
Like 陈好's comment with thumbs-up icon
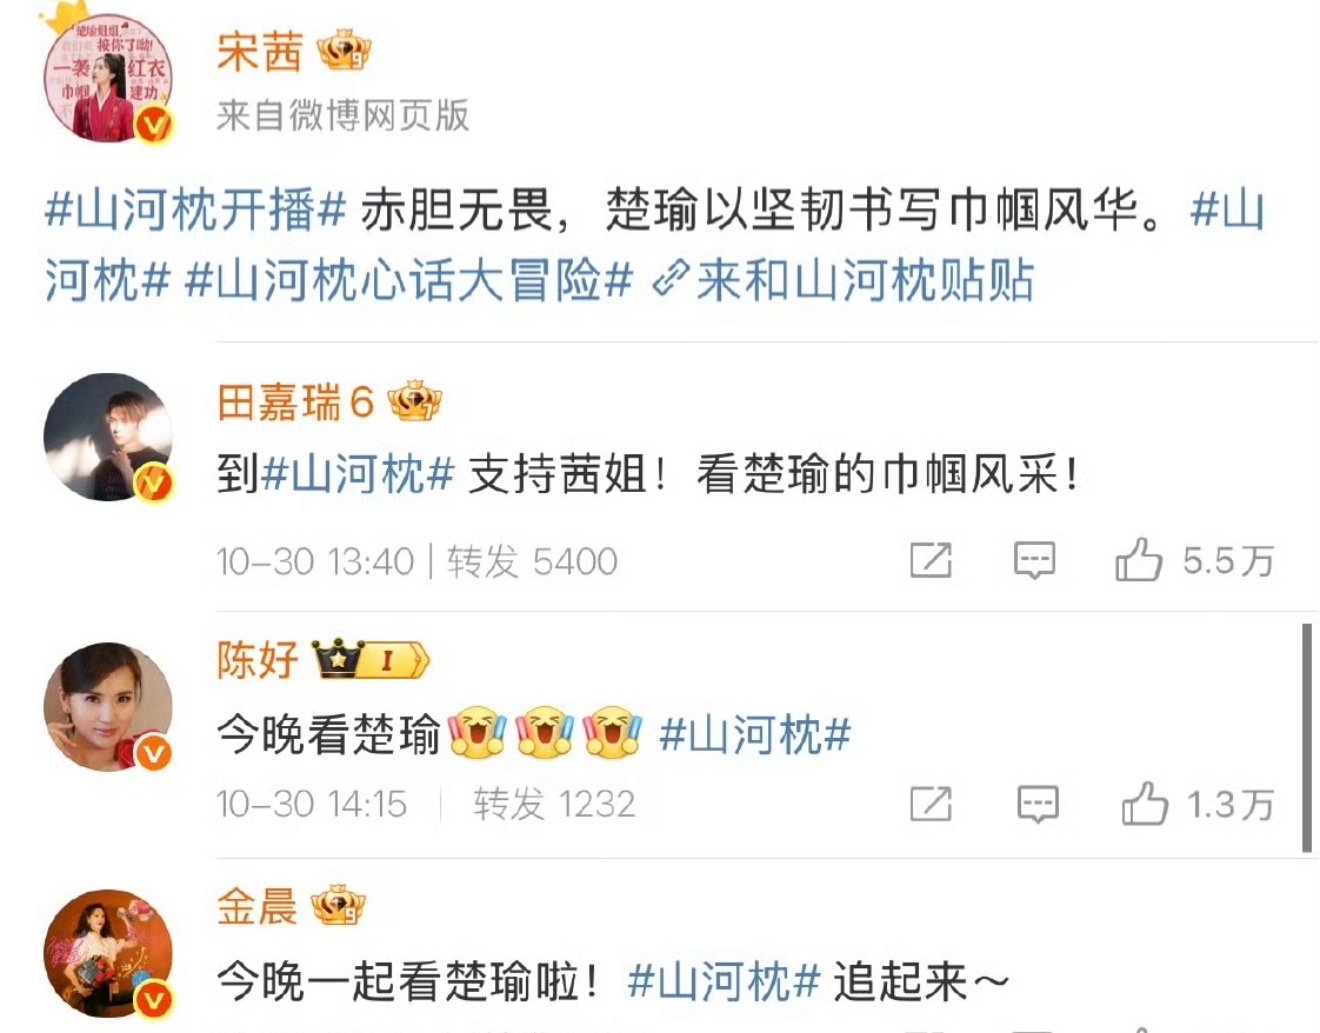pyautogui.click(x=1145, y=803)
